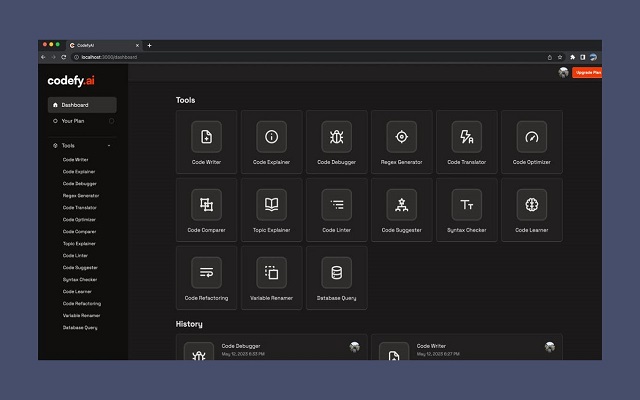Collapse the Tools section in sidebar
640x400 pixels.
coord(109,146)
